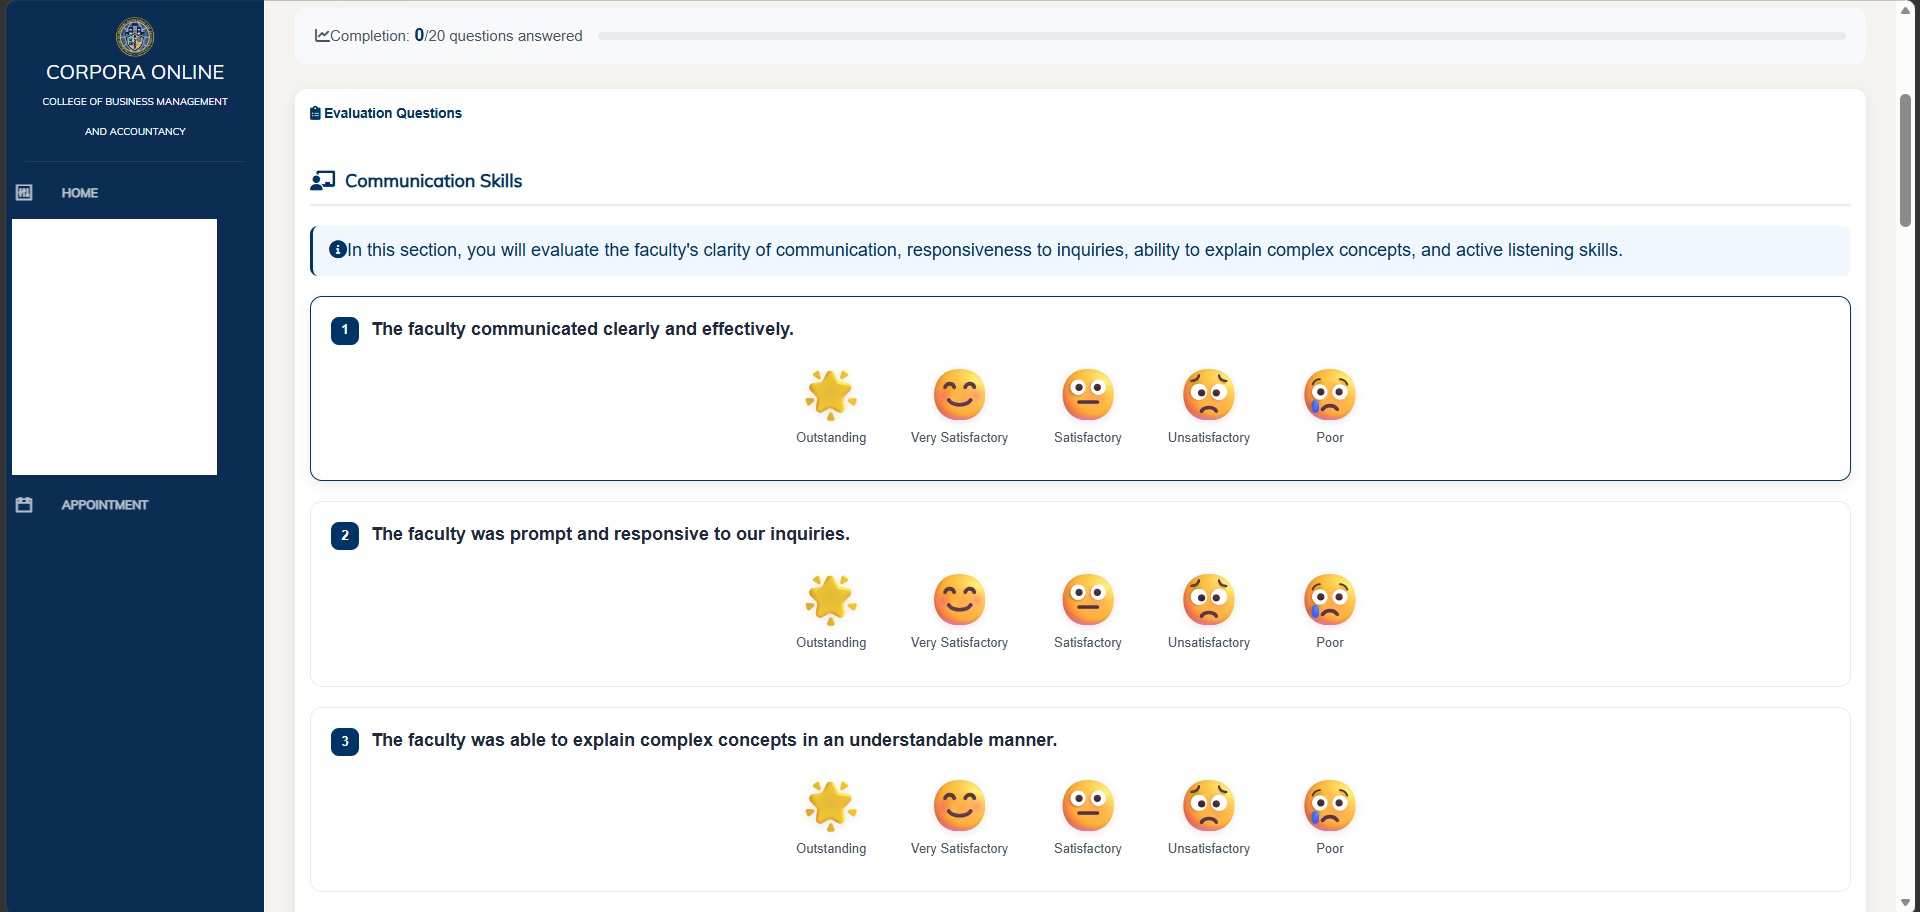Choose Satisfactory neutral face for question 1
The image size is (1920, 912).
(1088, 394)
